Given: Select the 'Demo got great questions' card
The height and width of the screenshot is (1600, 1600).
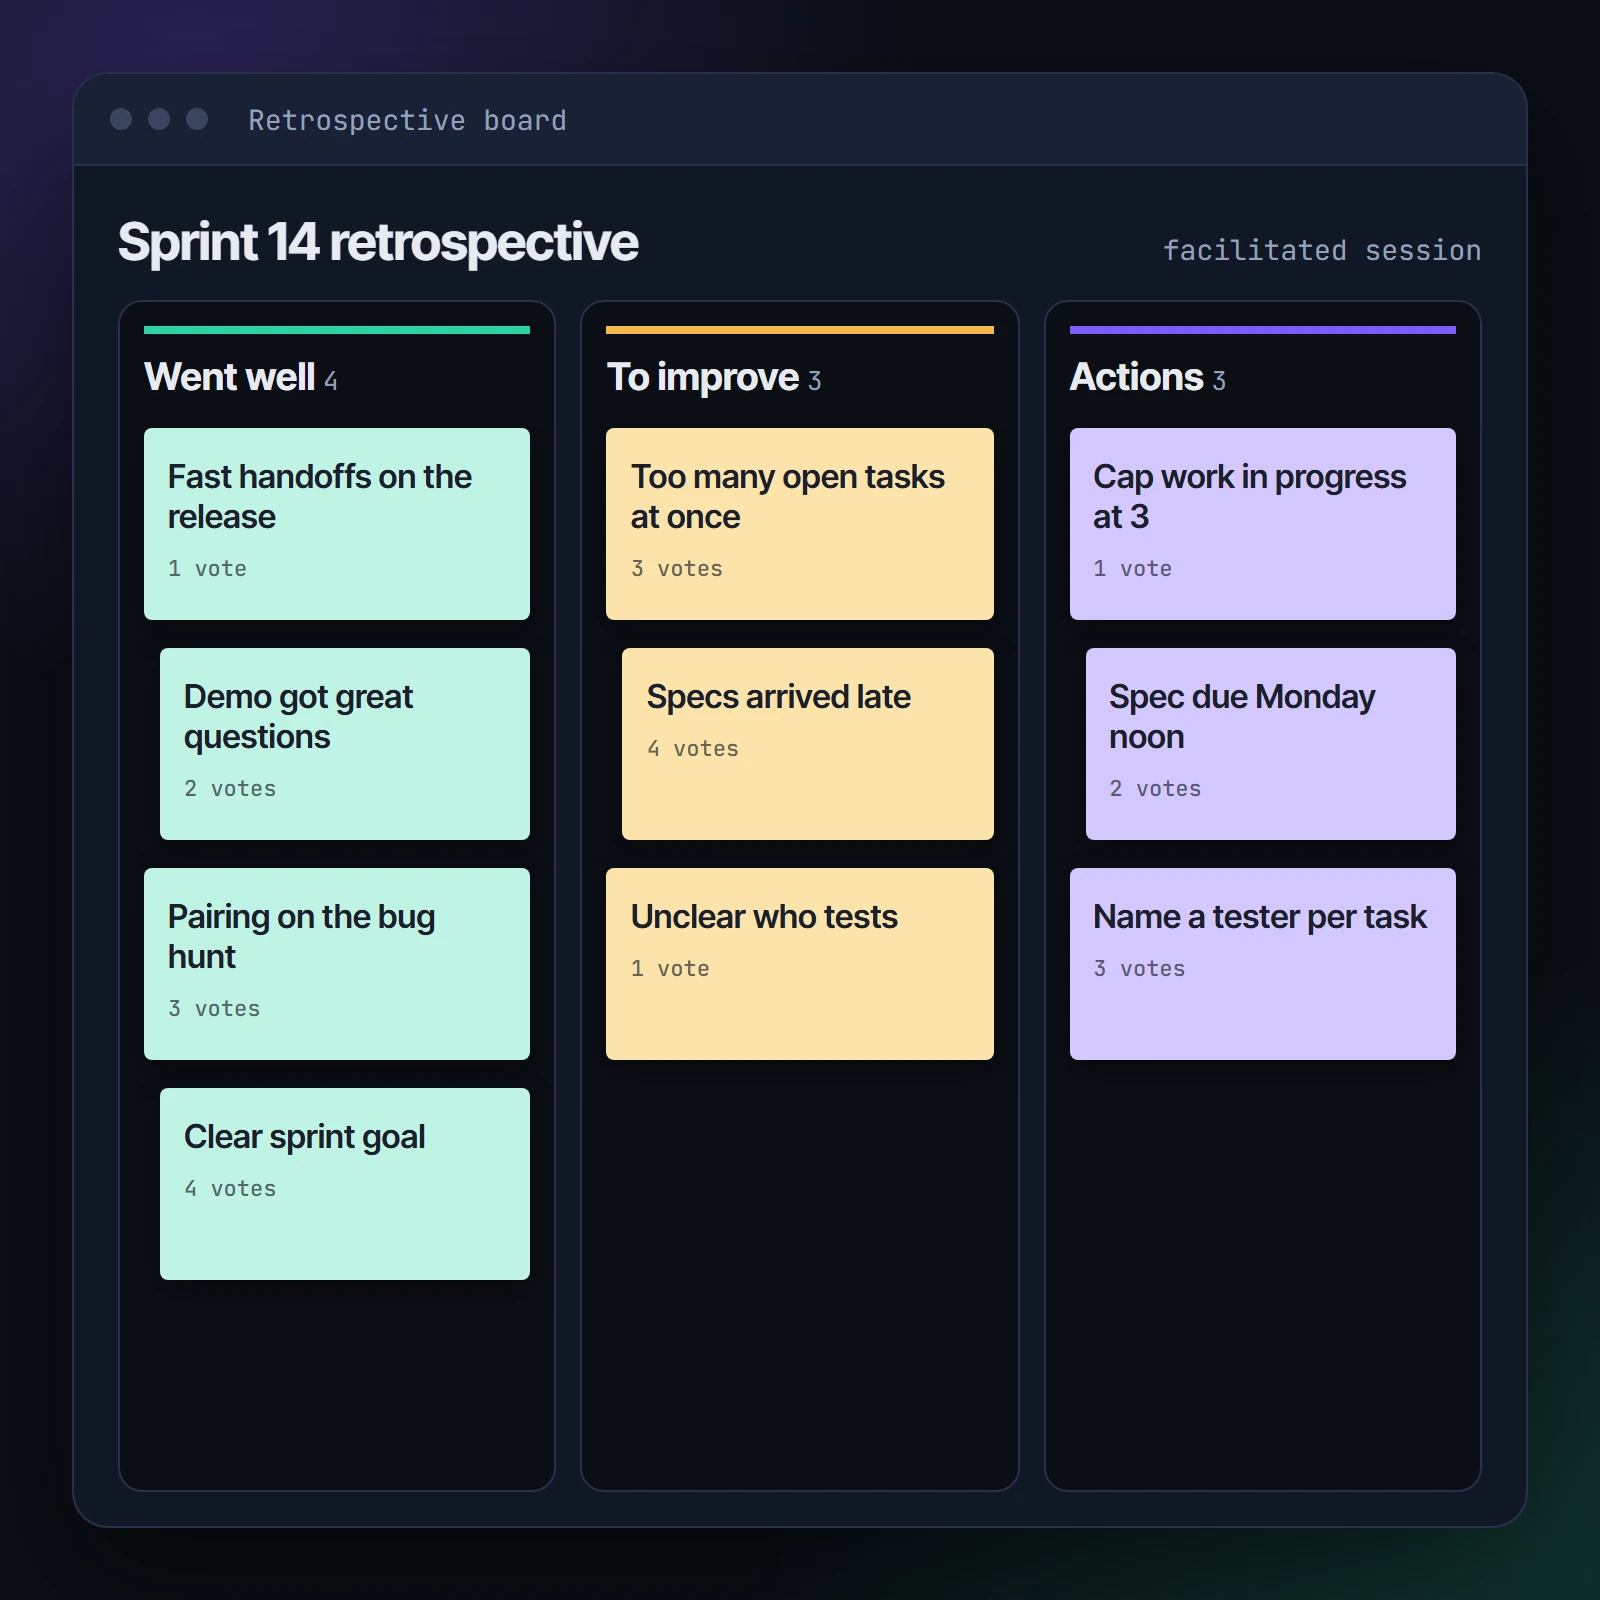Looking at the screenshot, I should click(x=345, y=744).
